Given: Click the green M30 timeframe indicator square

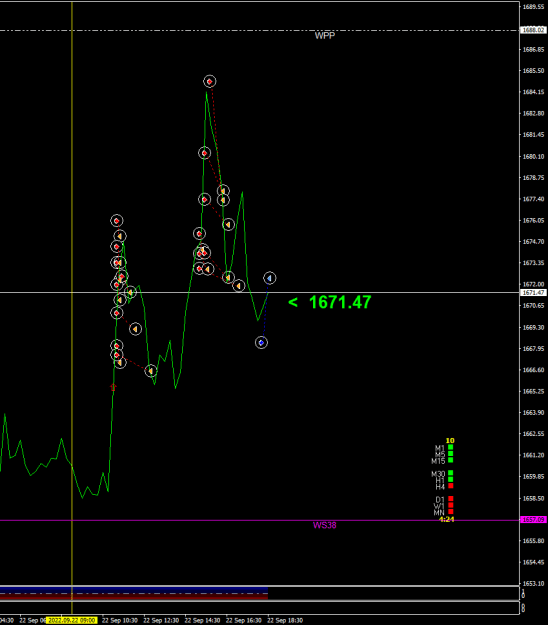Looking at the screenshot, I should coord(451,473).
